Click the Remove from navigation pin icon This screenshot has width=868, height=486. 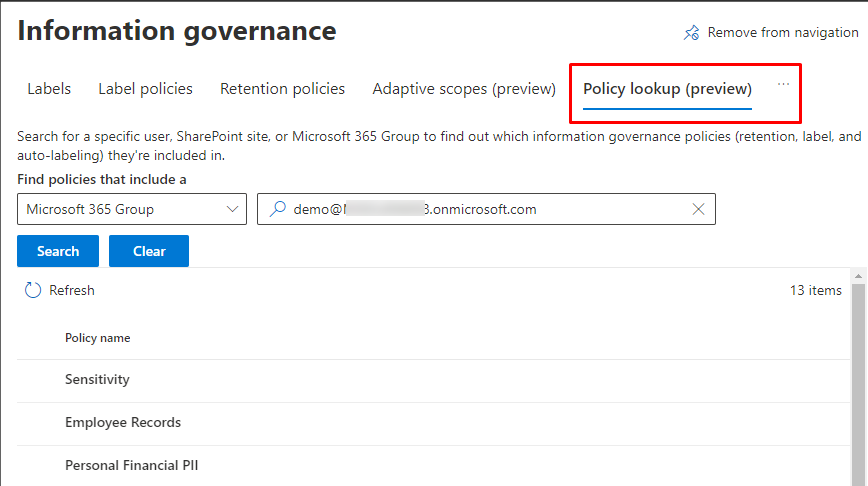[691, 33]
